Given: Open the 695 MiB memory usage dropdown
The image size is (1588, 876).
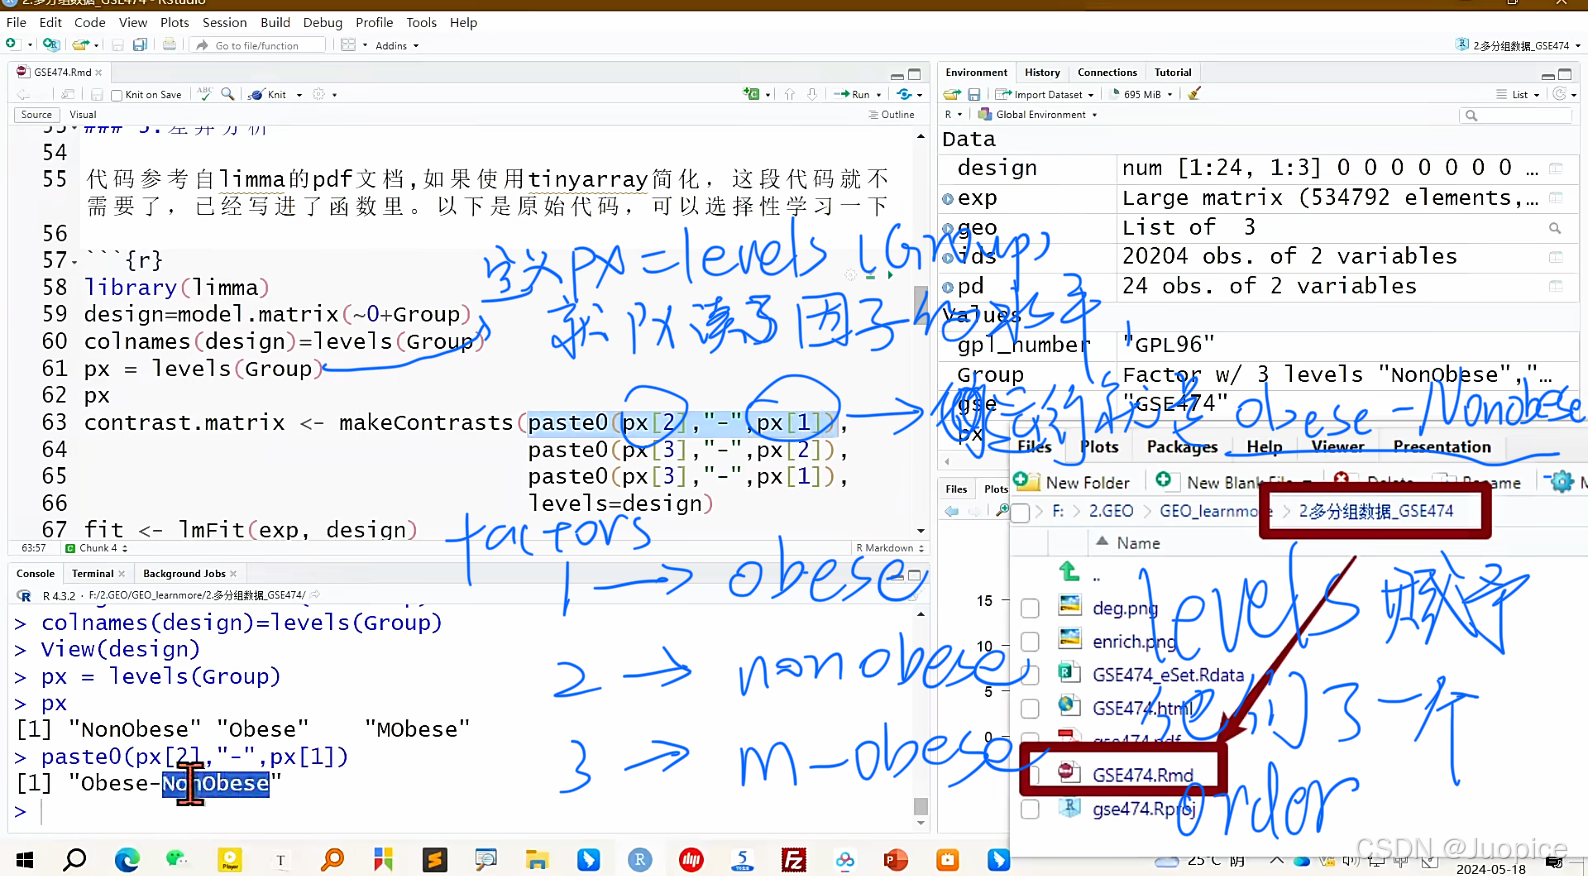Looking at the screenshot, I should point(1142,94).
